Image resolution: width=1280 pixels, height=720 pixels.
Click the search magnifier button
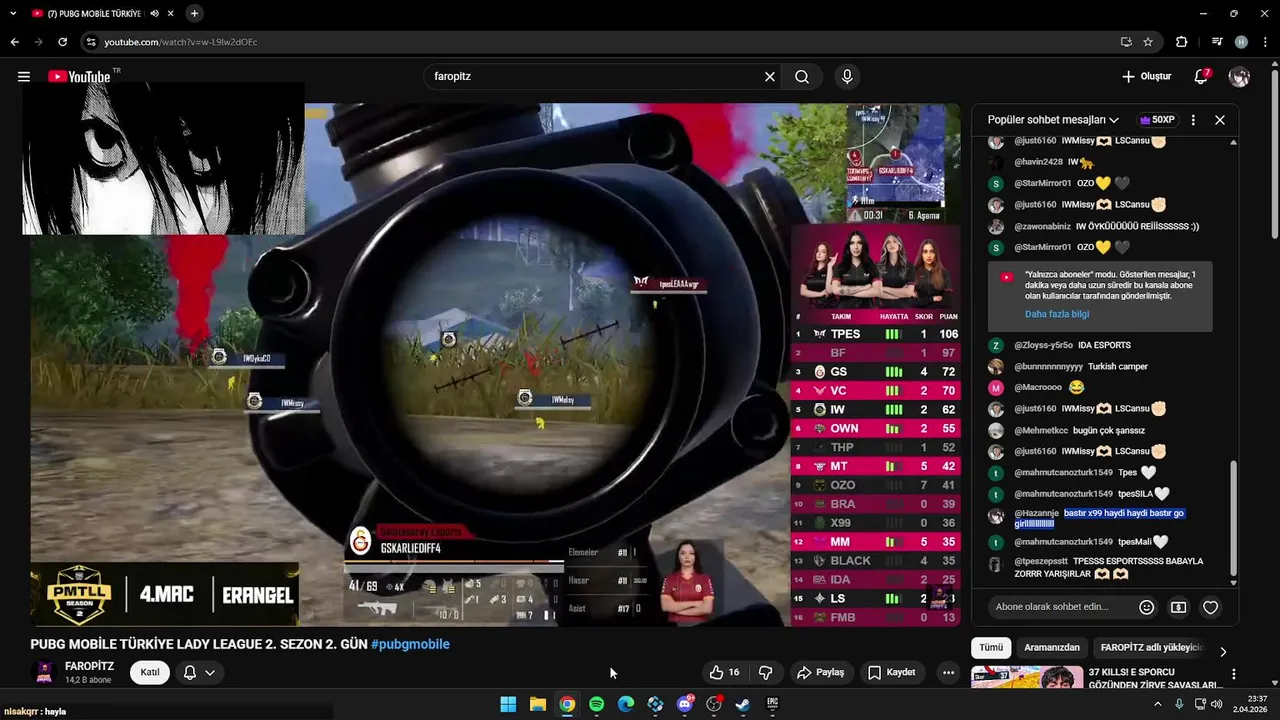coord(802,77)
